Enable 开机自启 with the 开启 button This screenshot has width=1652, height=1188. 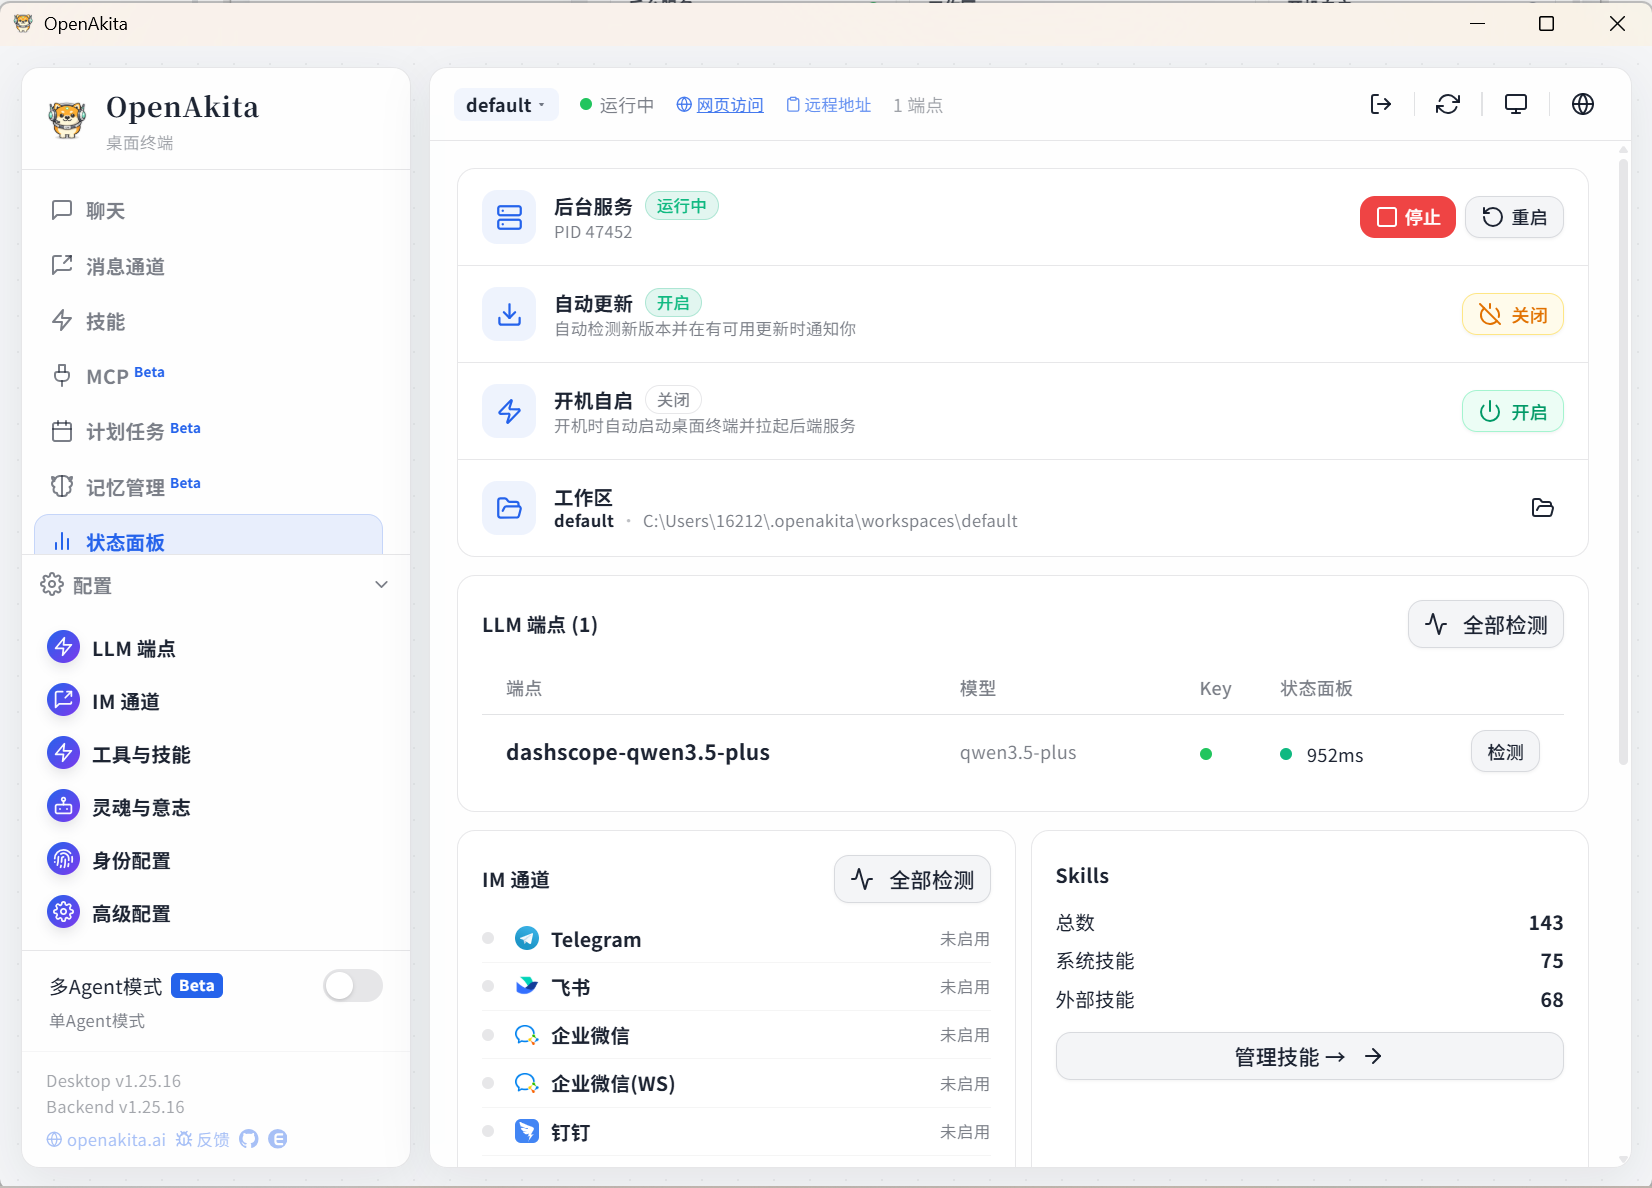pos(1512,411)
